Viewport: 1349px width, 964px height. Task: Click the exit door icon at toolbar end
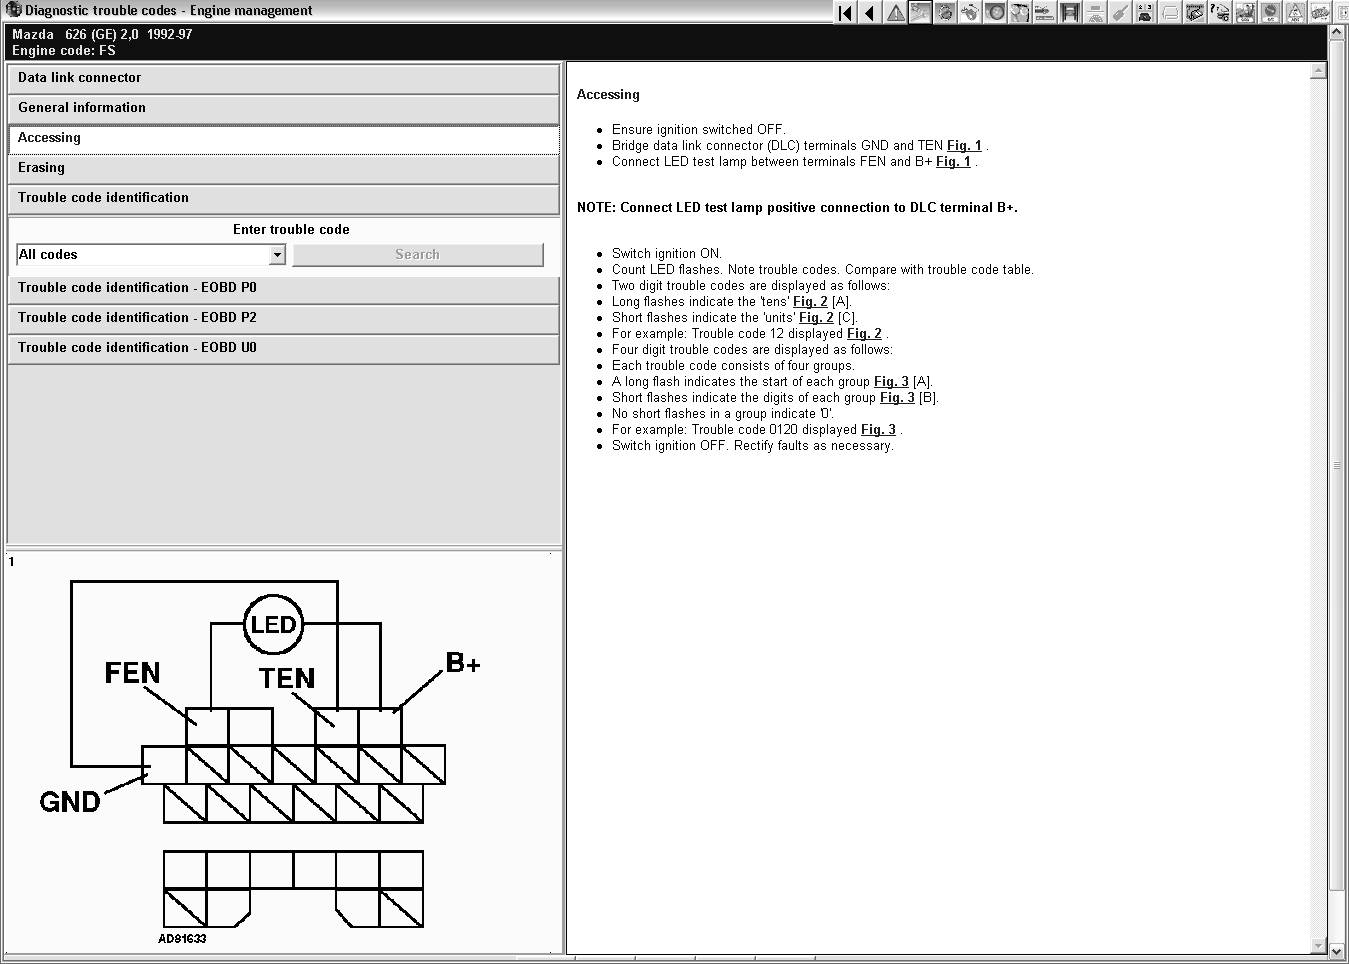(1340, 12)
